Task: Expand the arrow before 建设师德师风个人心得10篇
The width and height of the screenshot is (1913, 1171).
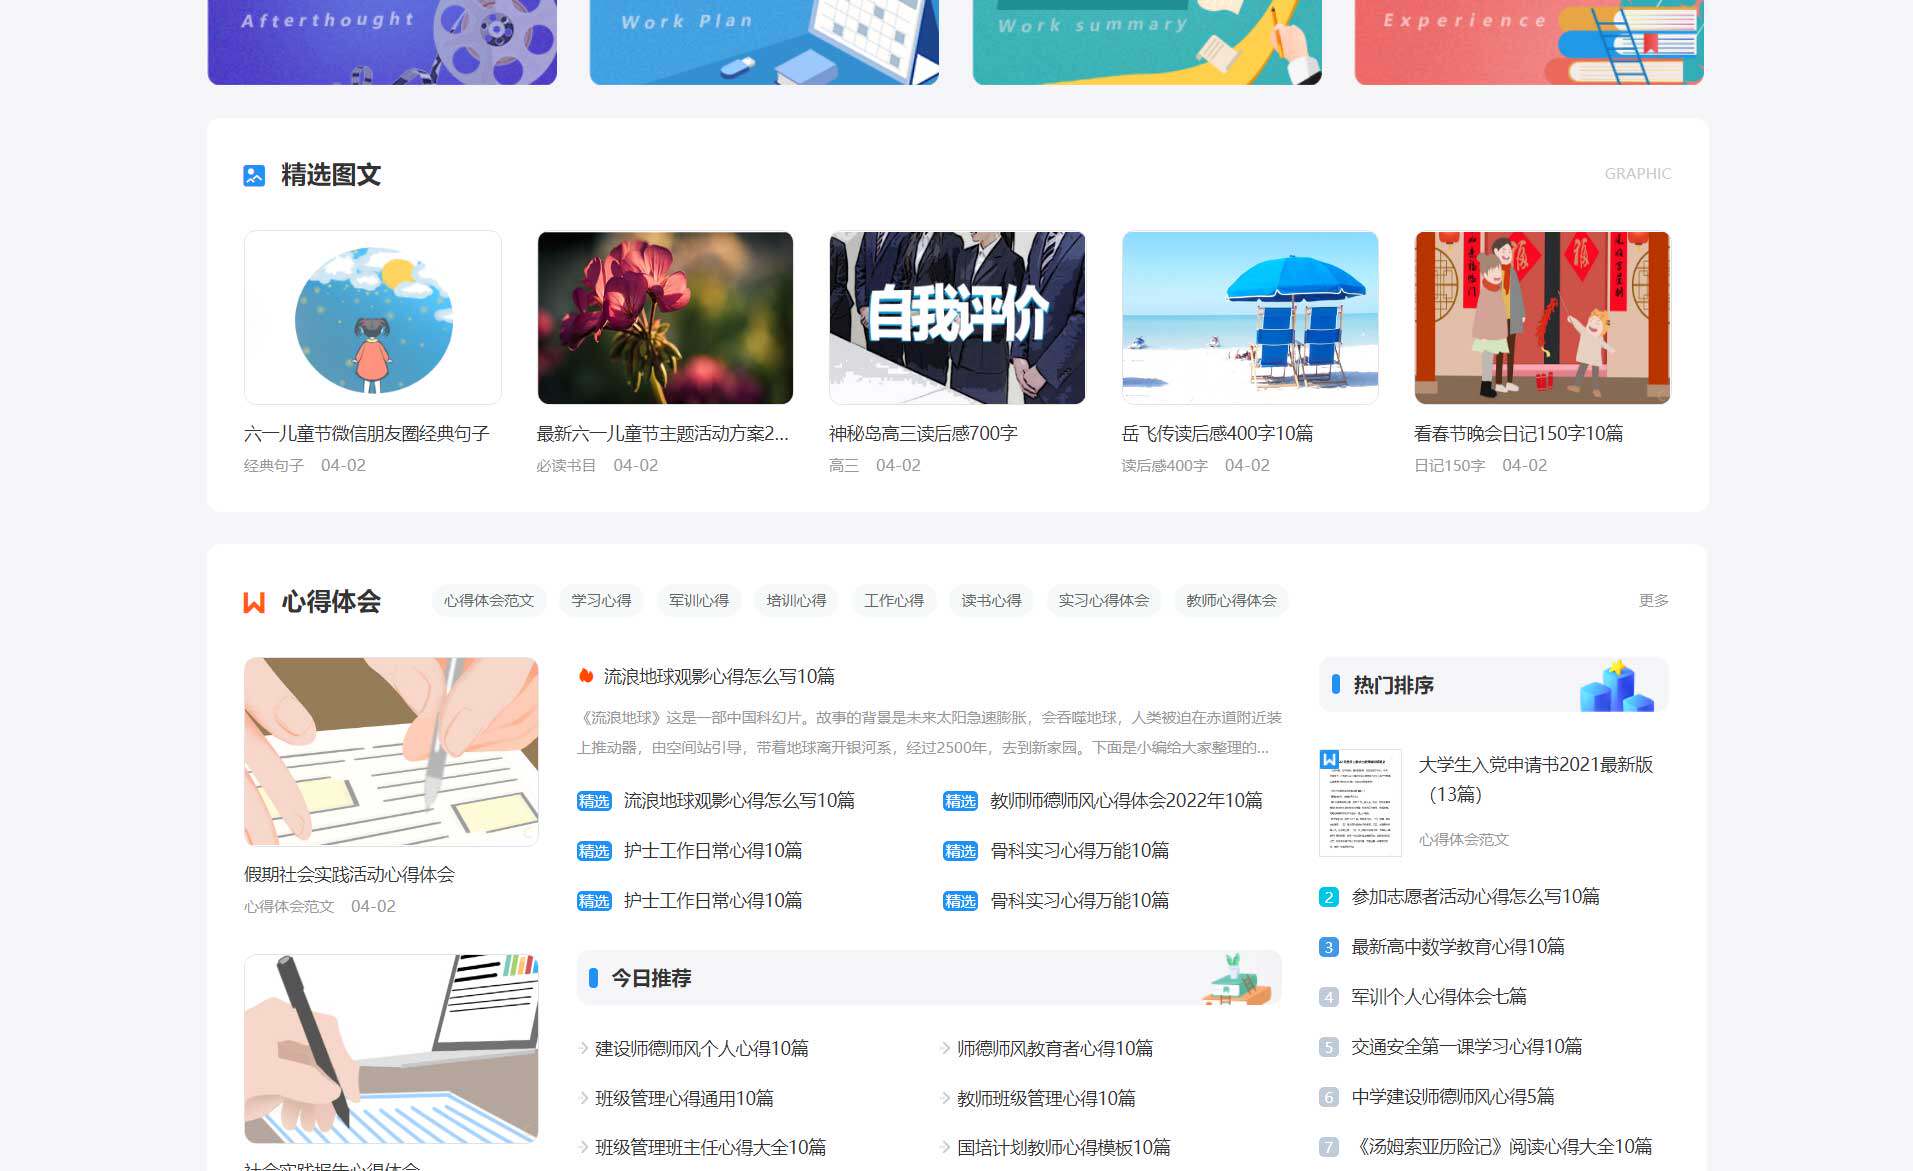Action: tap(581, 1049)
